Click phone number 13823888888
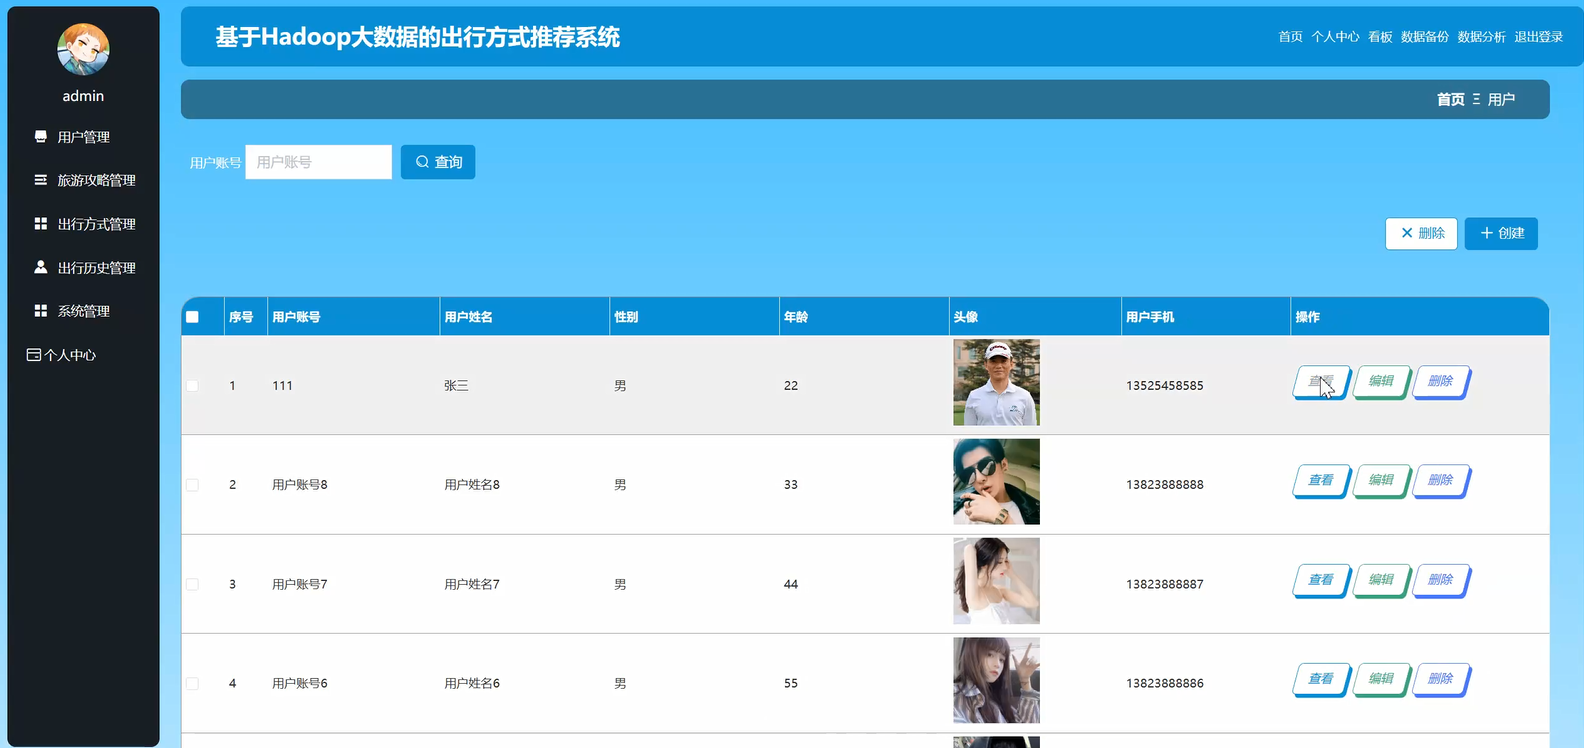Screen dimensions: 1584x748 pos(1165,485)
